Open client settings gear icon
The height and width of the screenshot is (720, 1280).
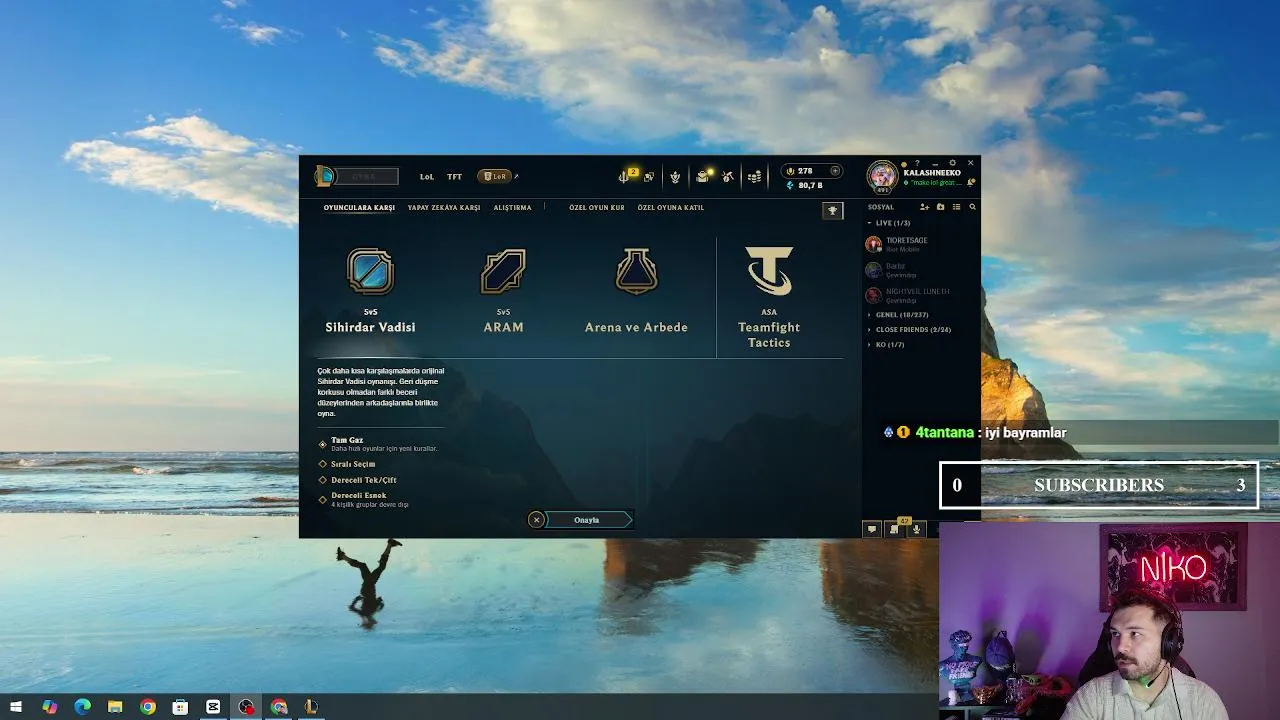(952, 163)
